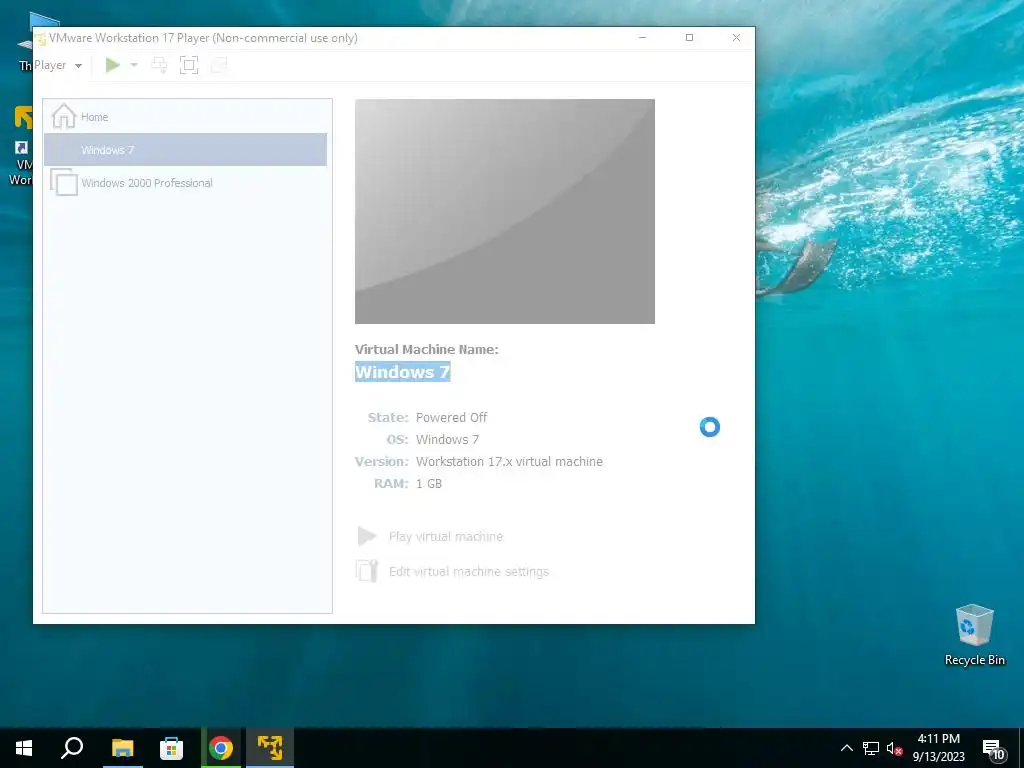Viewport: 1024px width, 768px height.
Task: Click the VMware Player taskbar icon
Action: pos(270,748)
